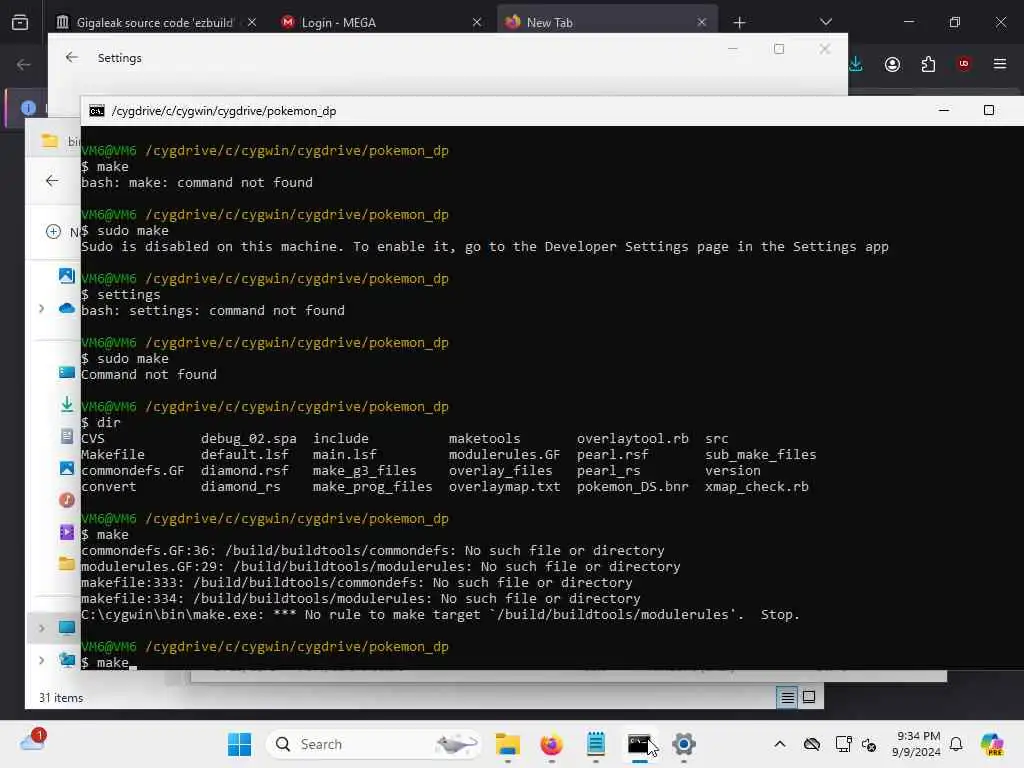Select This PC in Explorer sidebar
Image resolution: width=1024 pixels, height=768 pixels.
click(67, 628)
